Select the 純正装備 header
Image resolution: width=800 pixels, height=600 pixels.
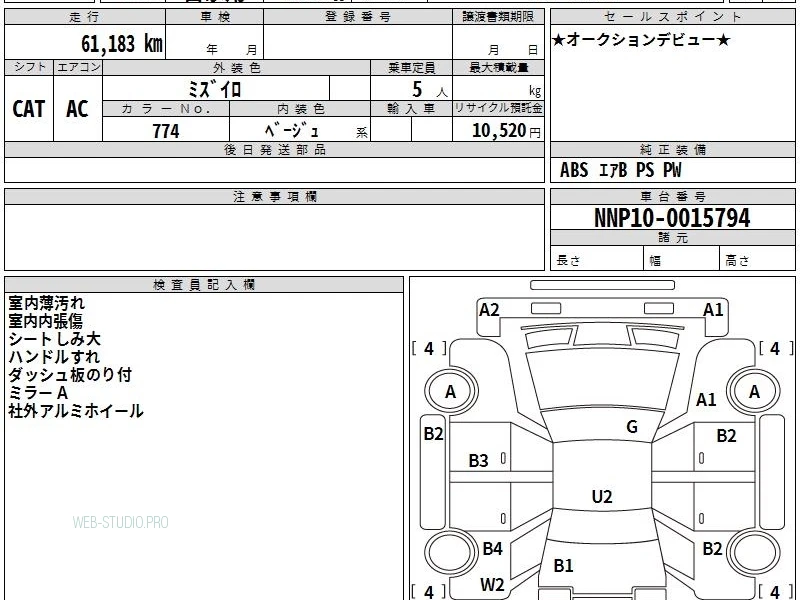[x=672, y=149]
